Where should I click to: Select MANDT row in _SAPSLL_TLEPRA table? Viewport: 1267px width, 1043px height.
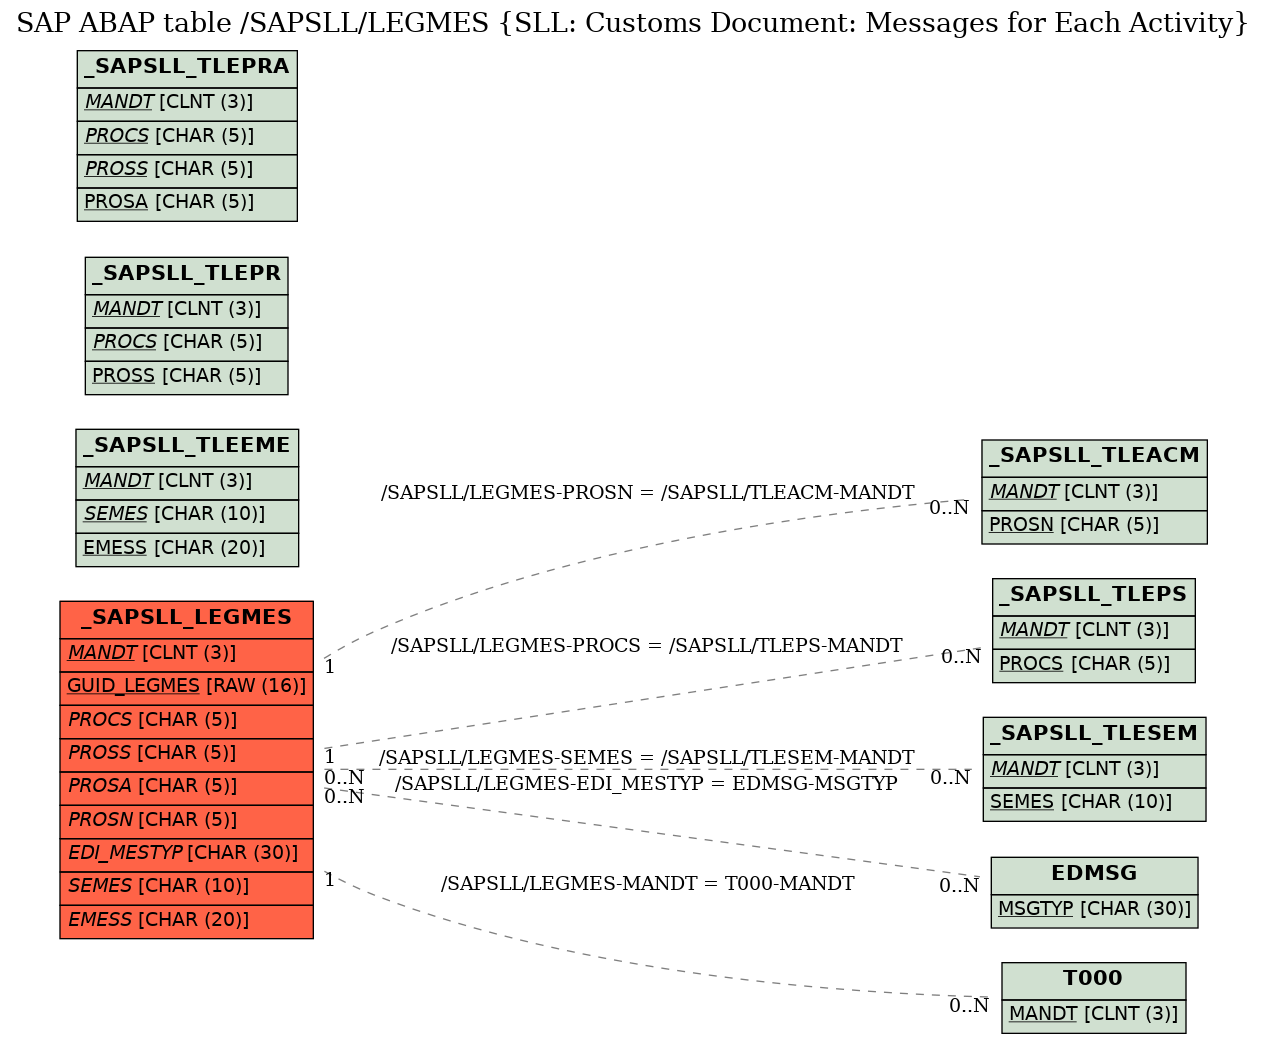(x=187, y=105)
